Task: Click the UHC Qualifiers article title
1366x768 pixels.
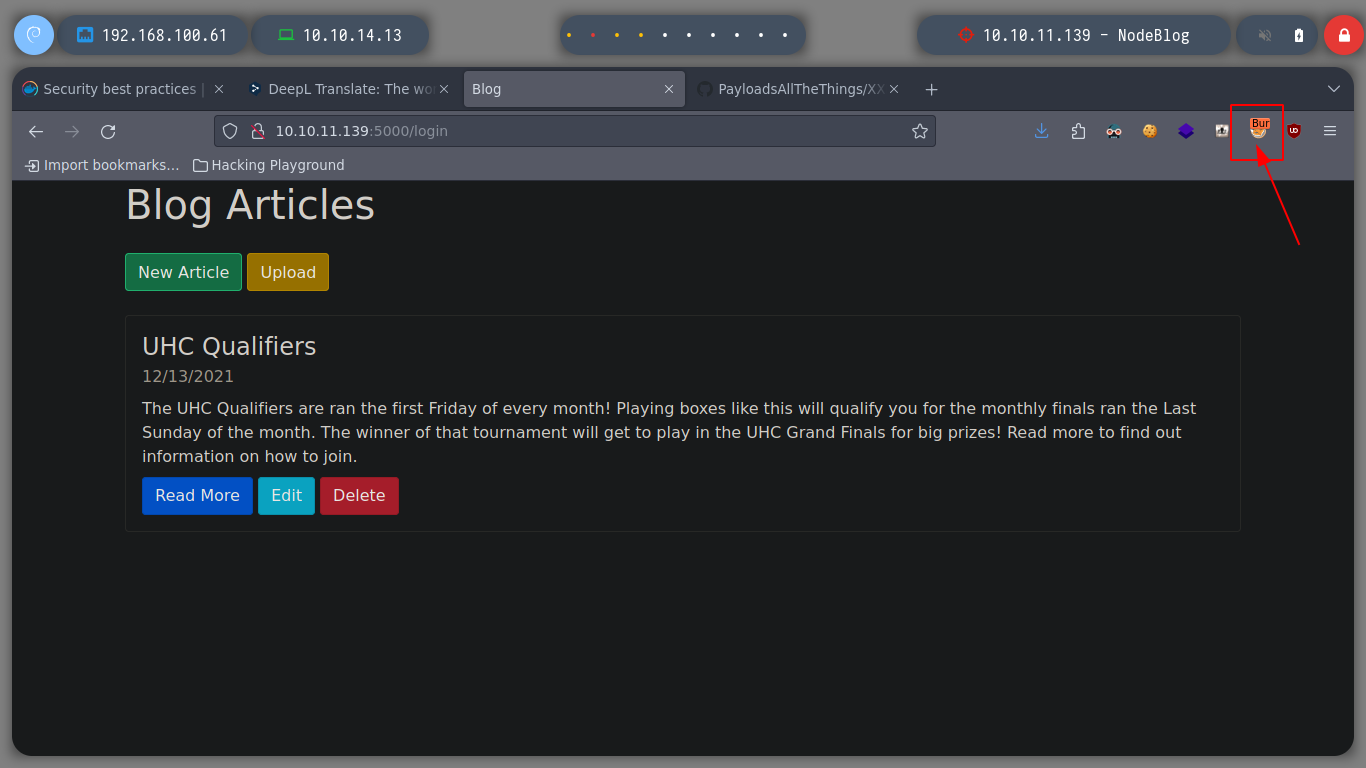Action: [x=229, y=346]
